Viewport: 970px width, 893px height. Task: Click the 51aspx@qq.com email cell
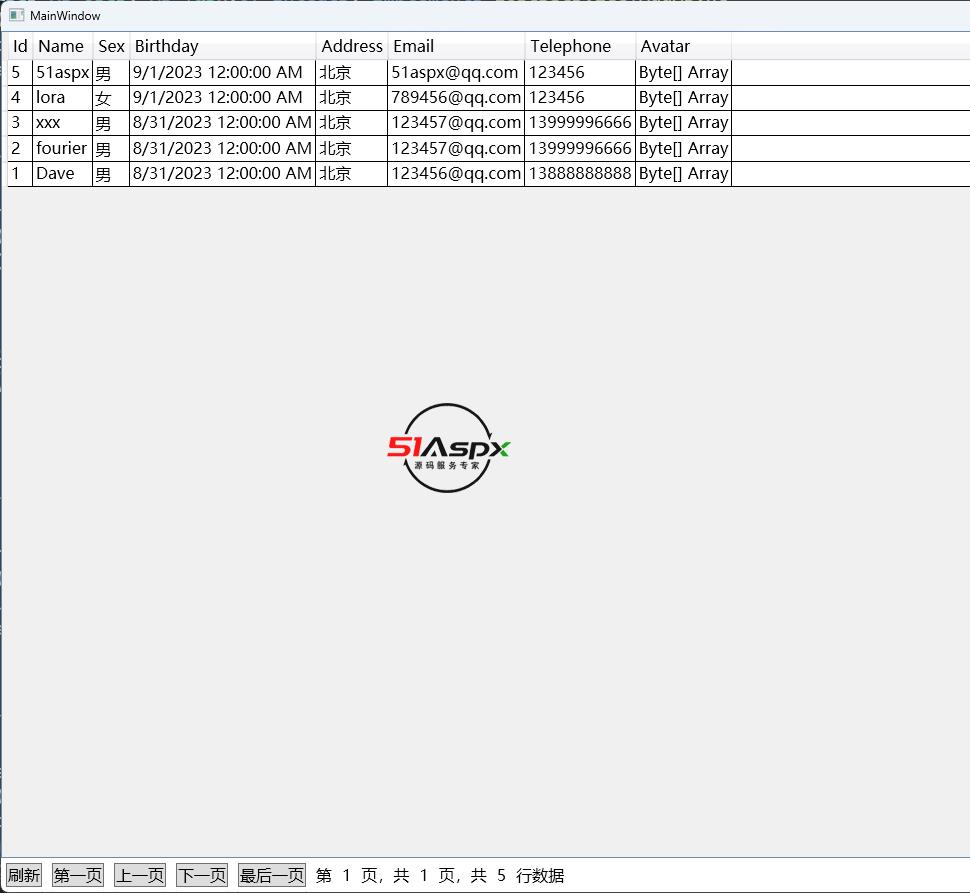tap(455, 72)
